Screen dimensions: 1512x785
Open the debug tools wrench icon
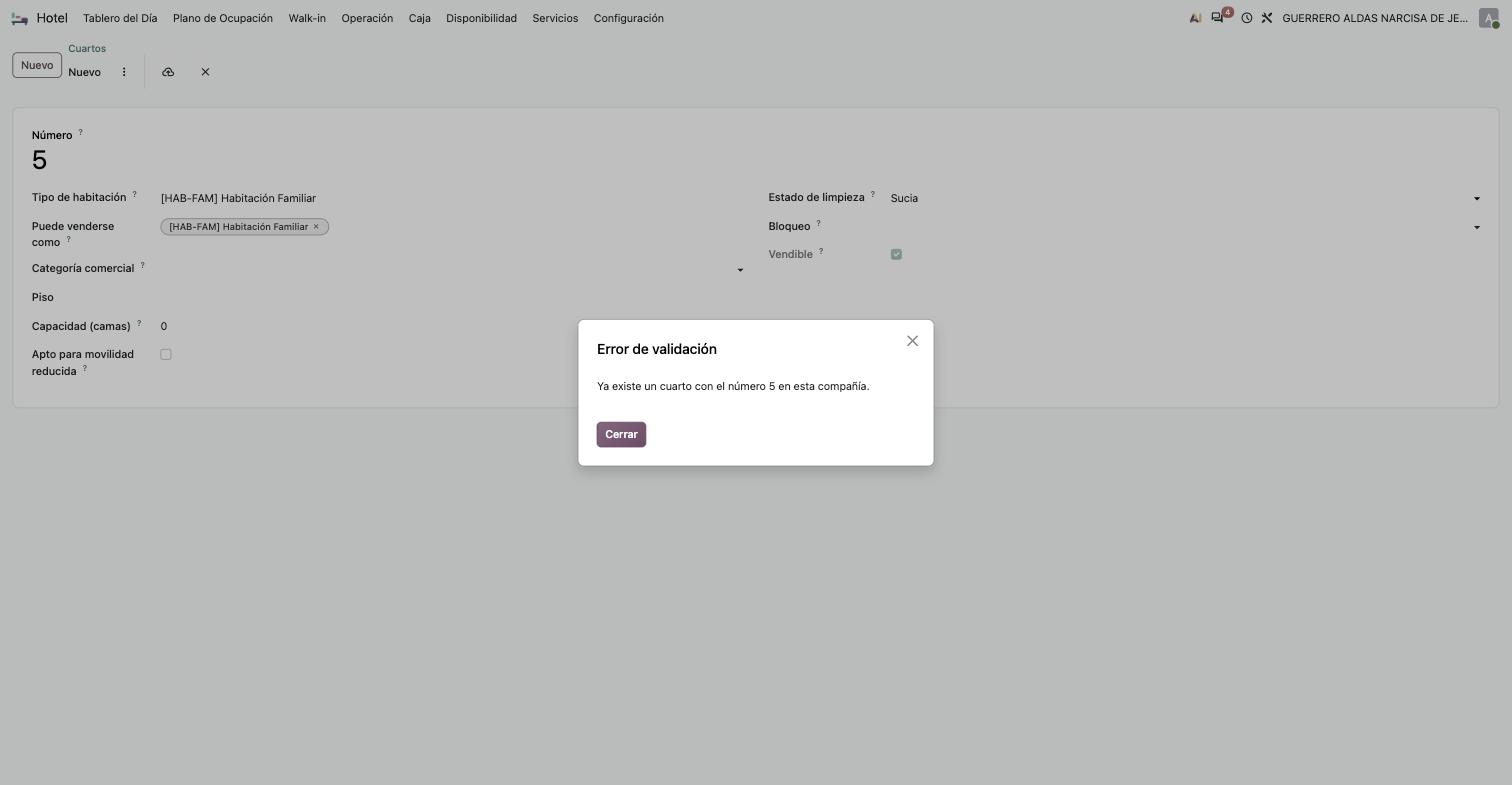click(1267, 18)
